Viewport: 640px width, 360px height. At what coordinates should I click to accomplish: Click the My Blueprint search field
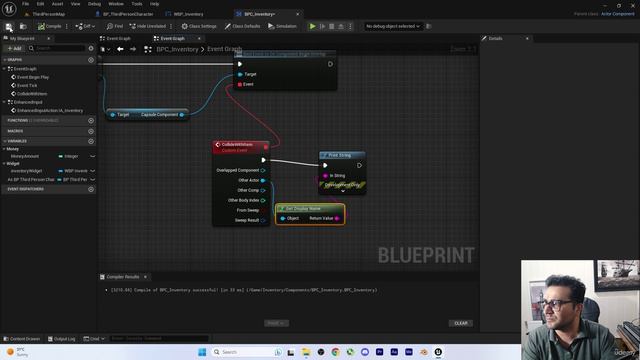[x=57, y=49]
